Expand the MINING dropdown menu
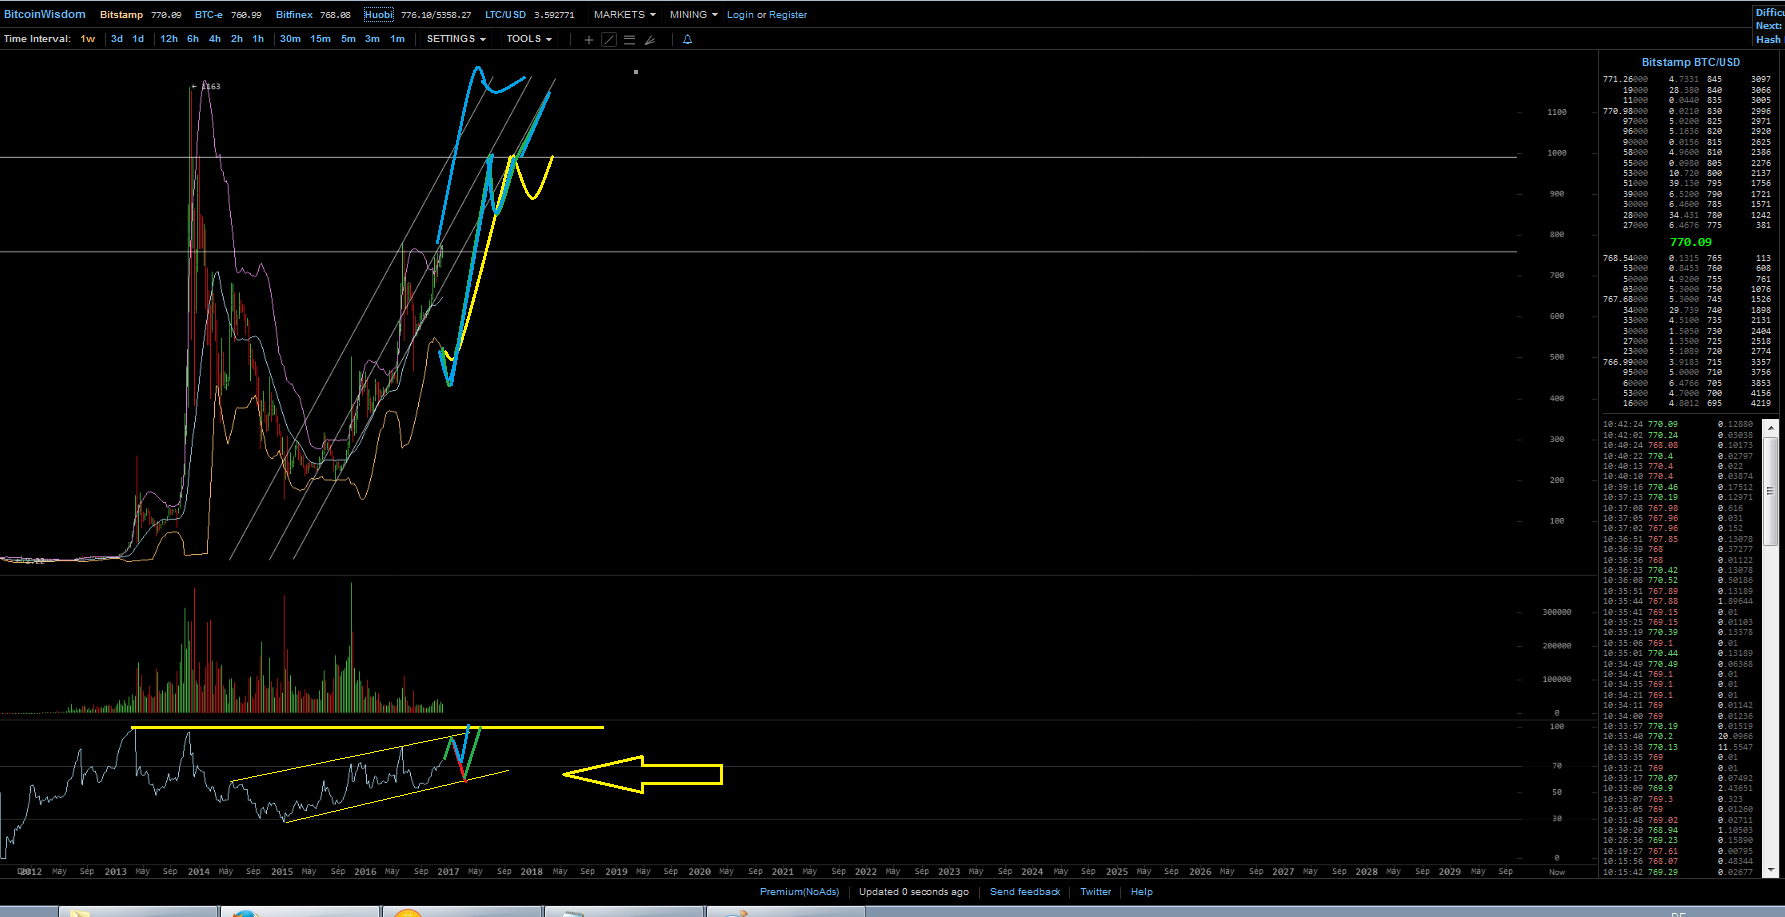The height and width of the screenshot is (917, 1785). click(x=693, y=15)
